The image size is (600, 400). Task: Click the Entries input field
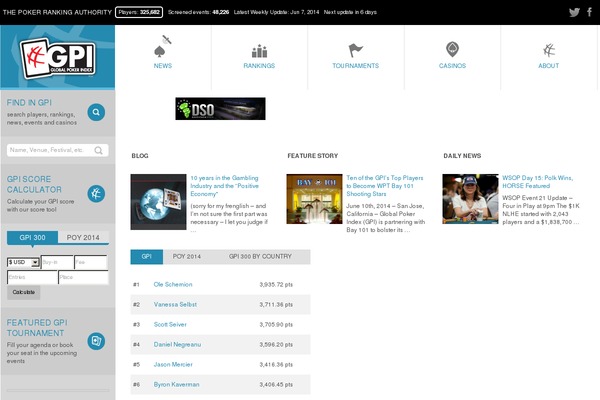(x=32, y=277)
